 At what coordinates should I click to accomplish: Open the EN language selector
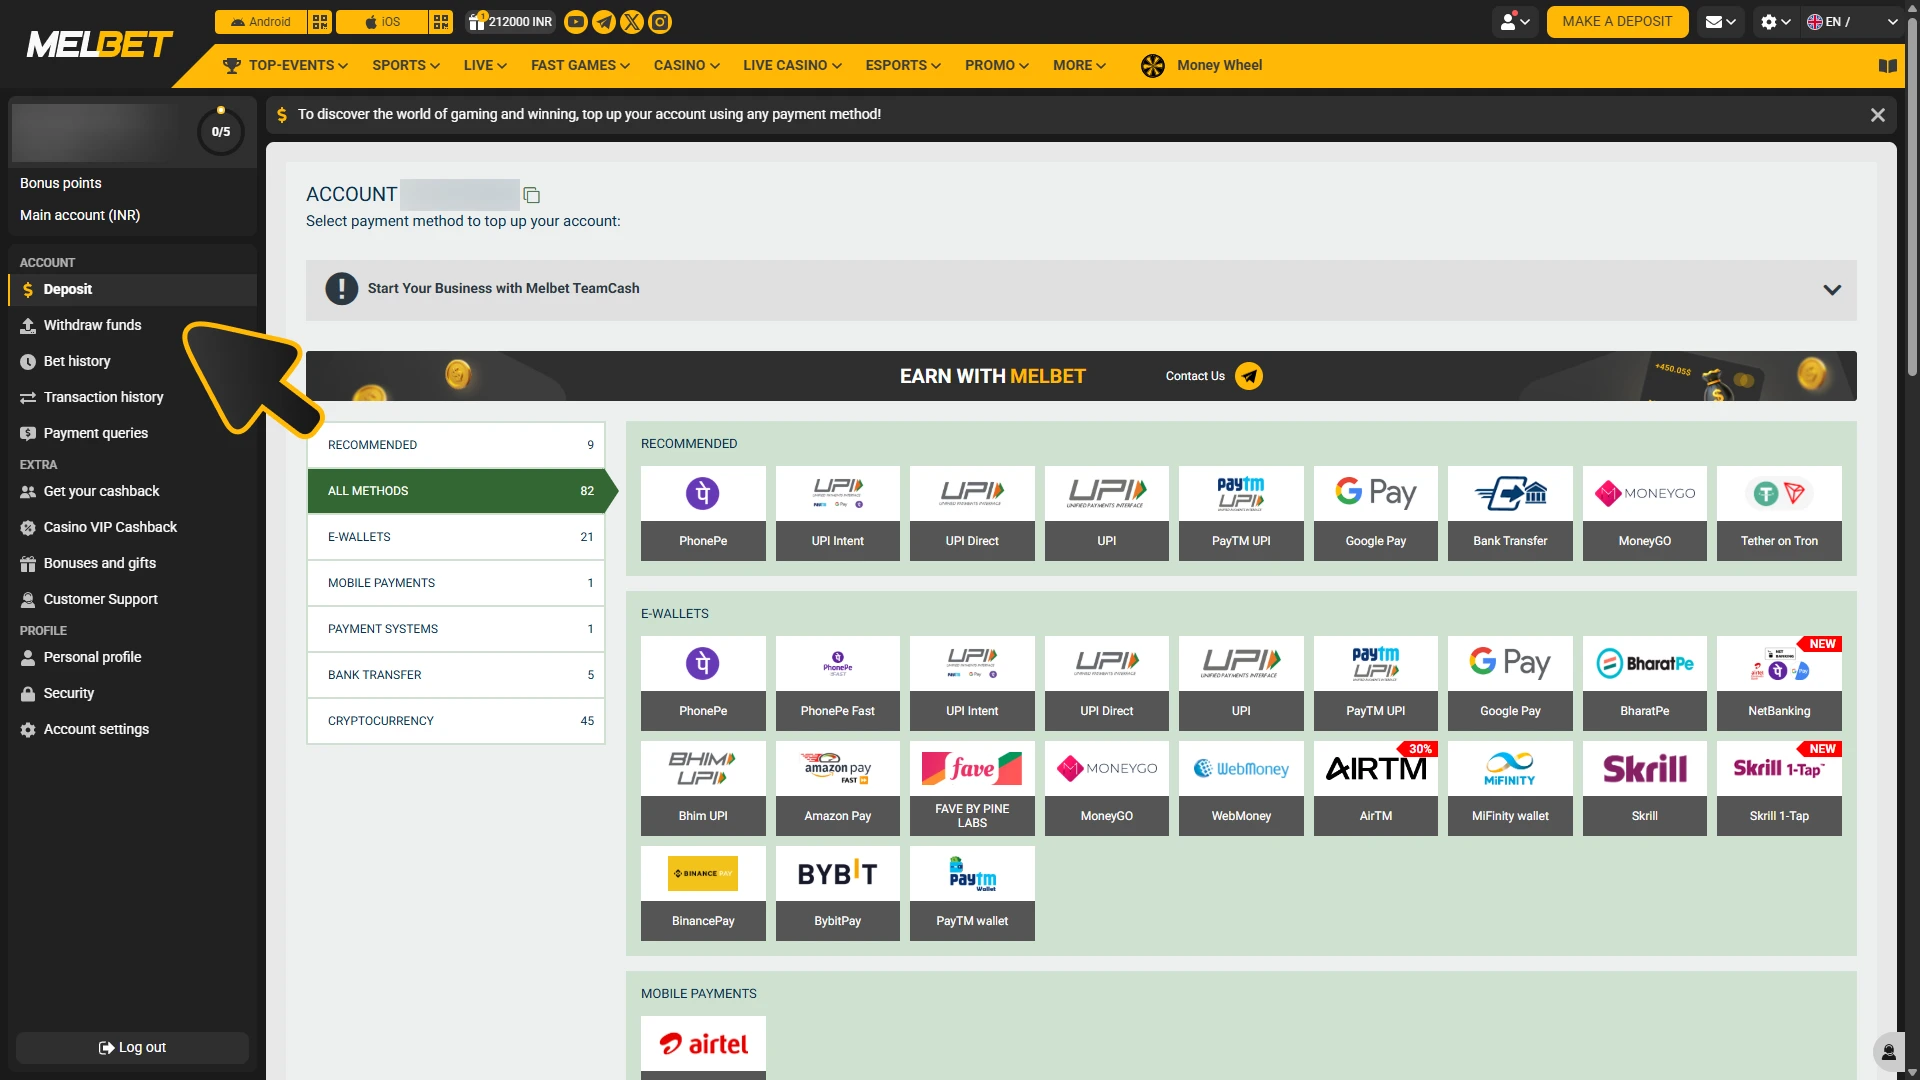pos(1852,22)
